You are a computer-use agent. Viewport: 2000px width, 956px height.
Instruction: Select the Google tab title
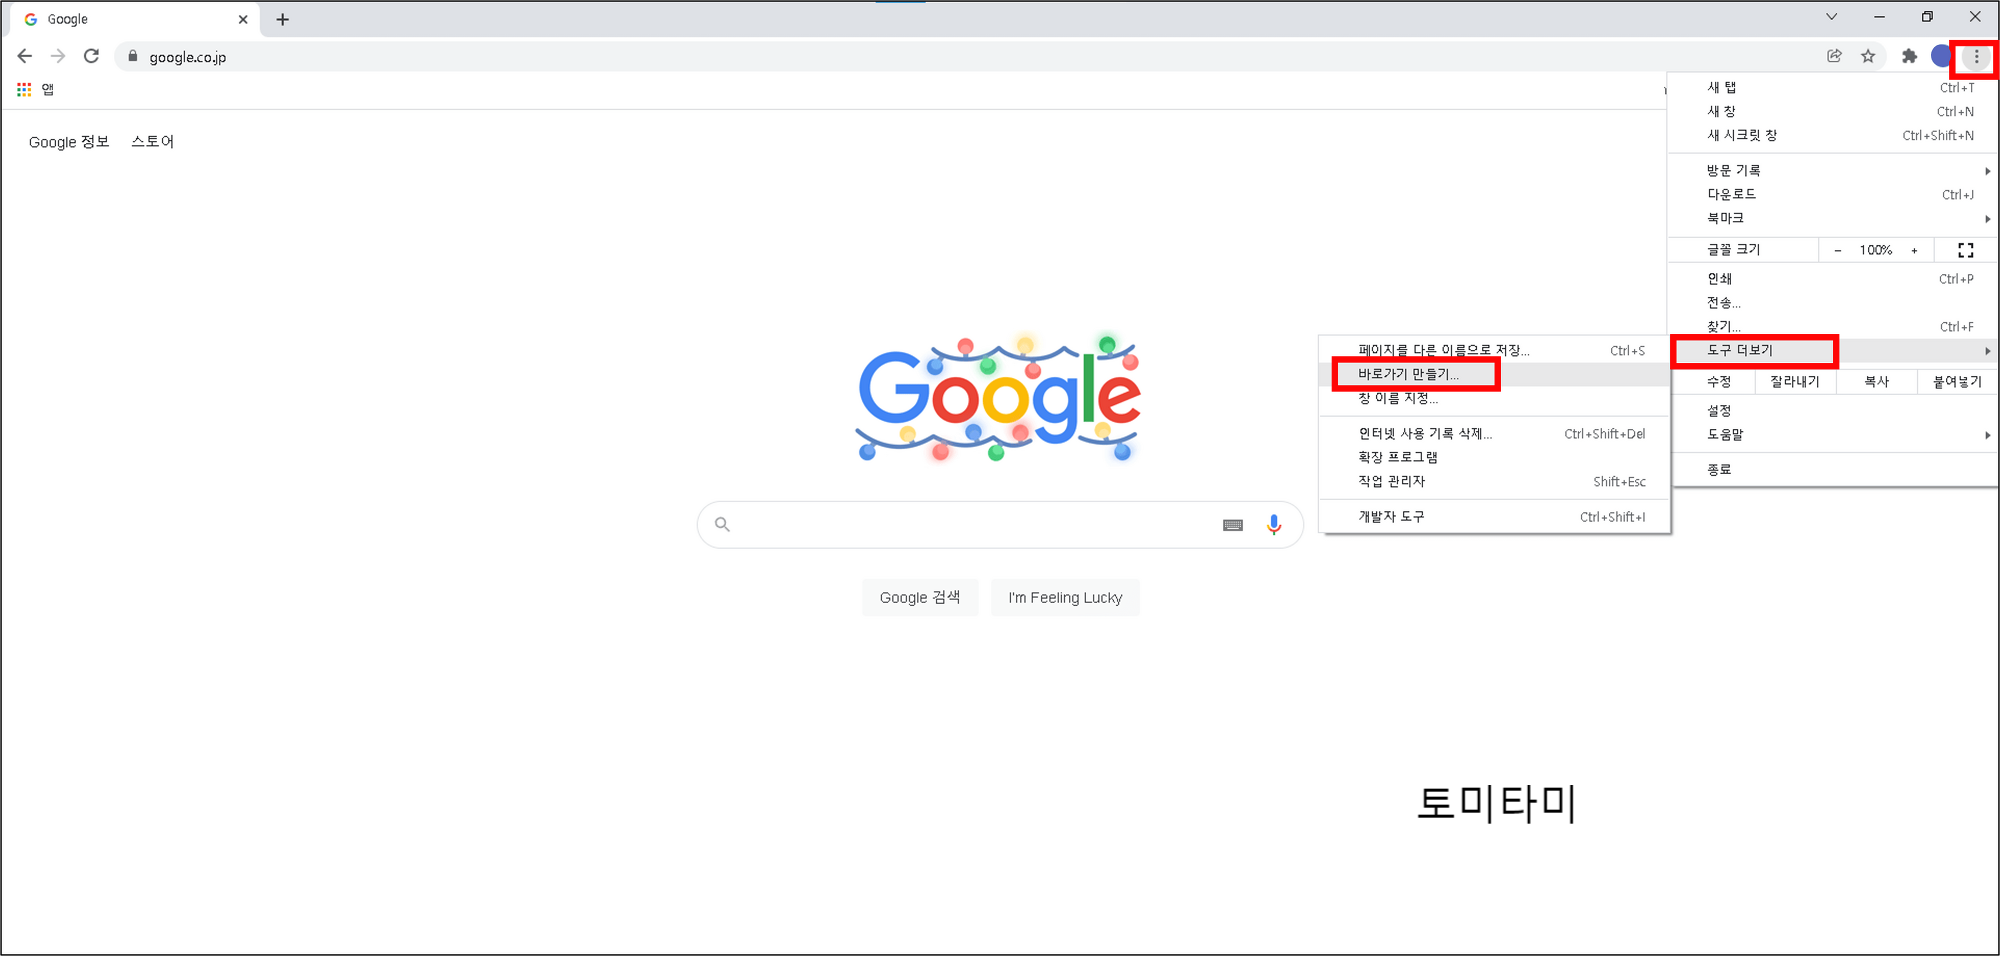click(x=68, y=19)
